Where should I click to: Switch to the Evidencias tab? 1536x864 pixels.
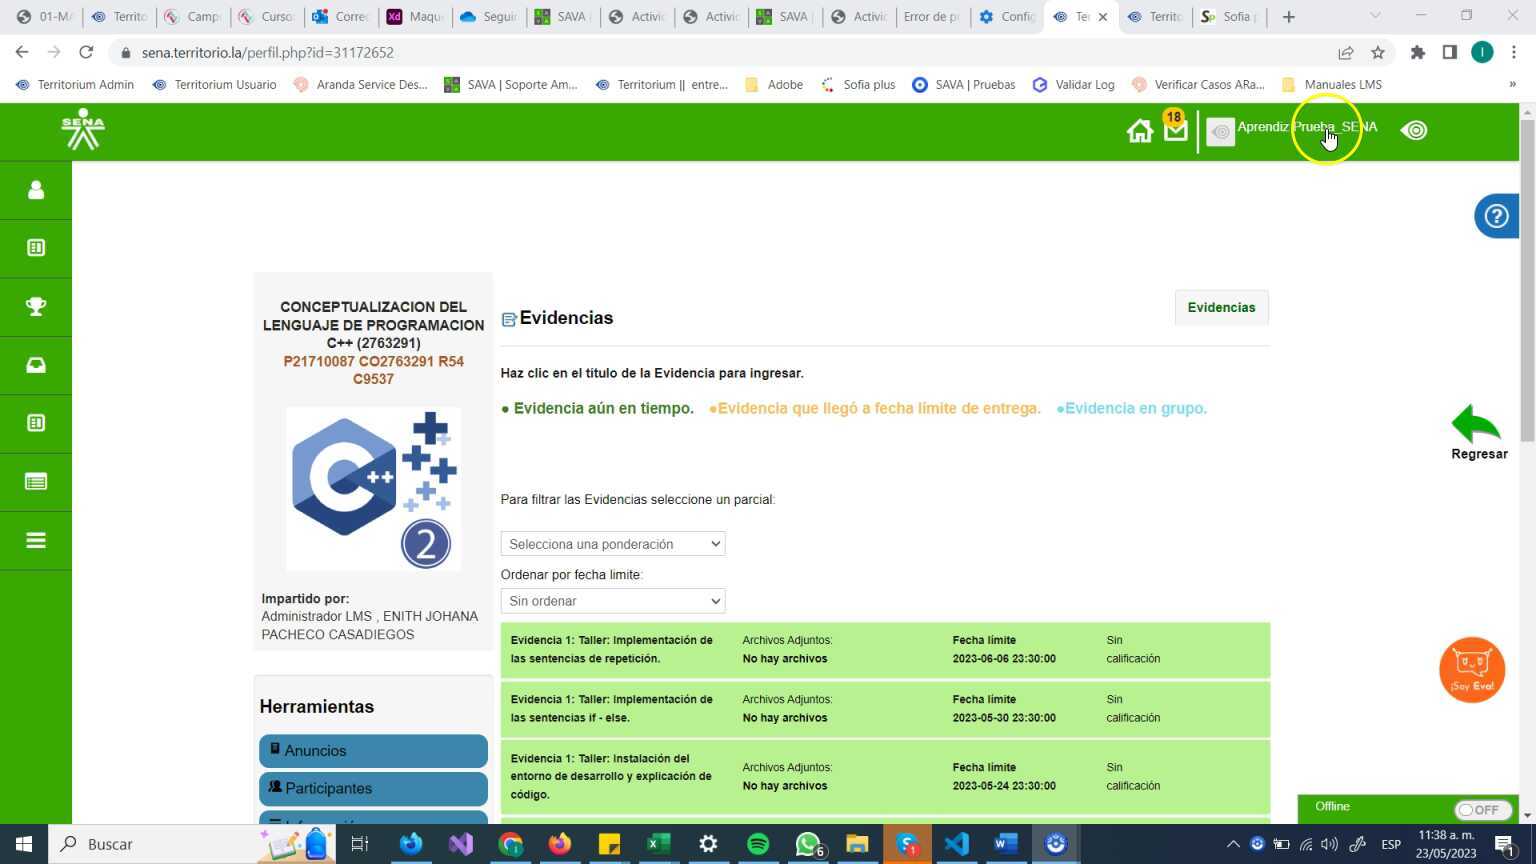[1221, 307]
